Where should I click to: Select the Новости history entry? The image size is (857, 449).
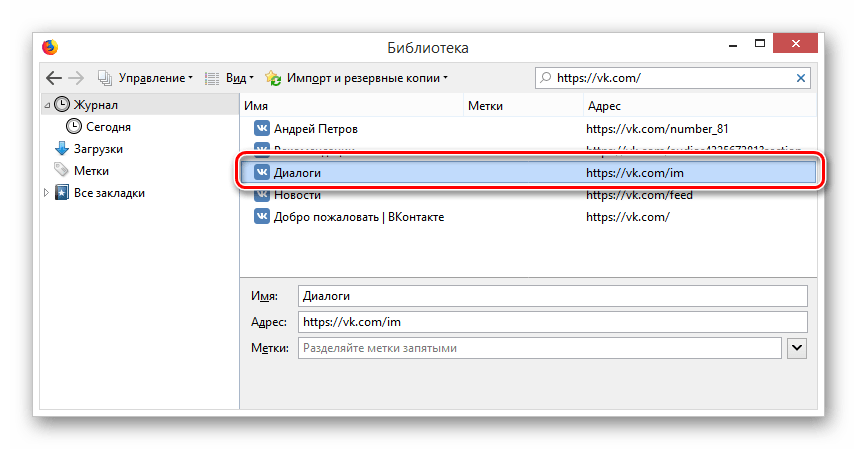[297, 195]
